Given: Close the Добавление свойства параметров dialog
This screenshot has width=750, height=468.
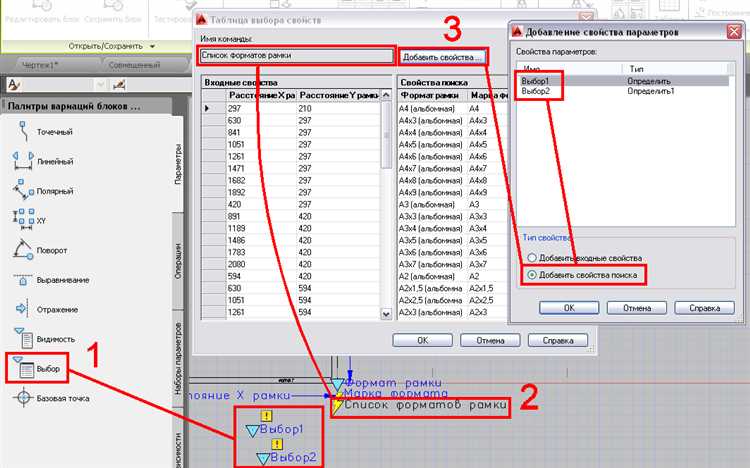Looking at the screenshot, I should [734, 32].
